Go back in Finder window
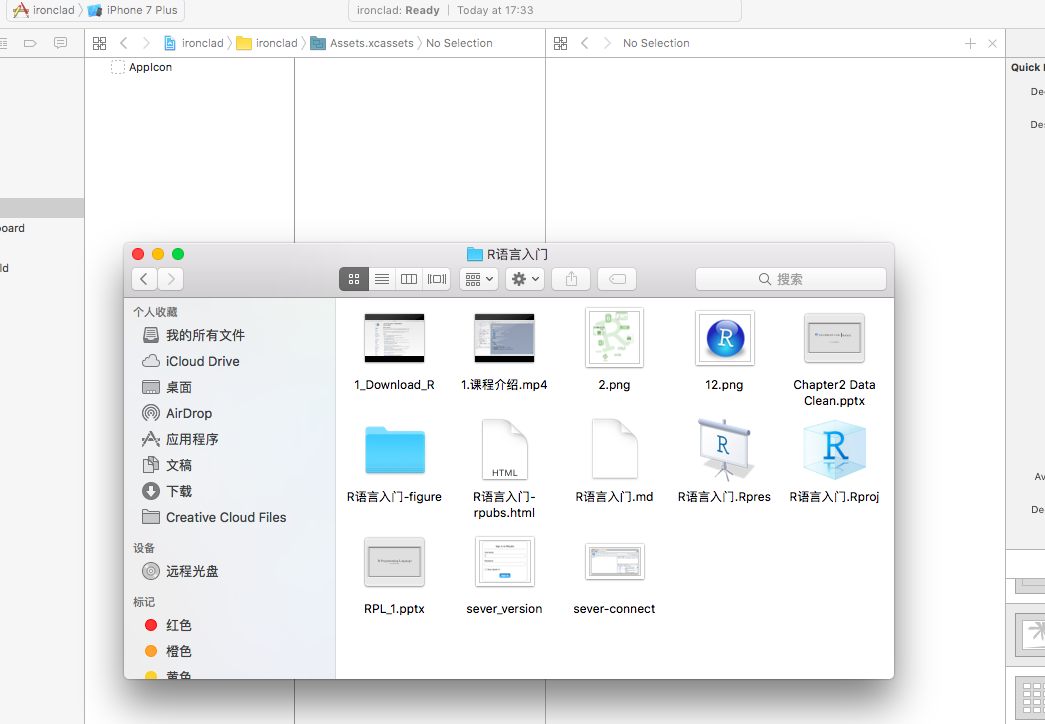 point(144,279)
